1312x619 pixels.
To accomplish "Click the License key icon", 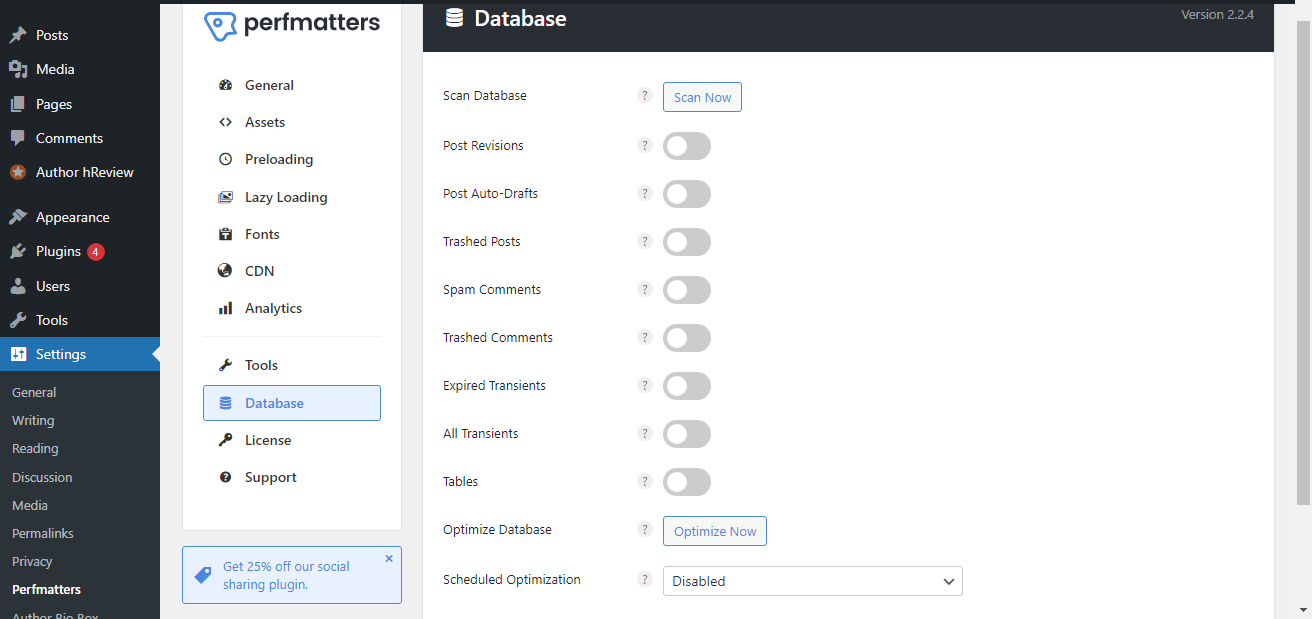I will [225, 441].
